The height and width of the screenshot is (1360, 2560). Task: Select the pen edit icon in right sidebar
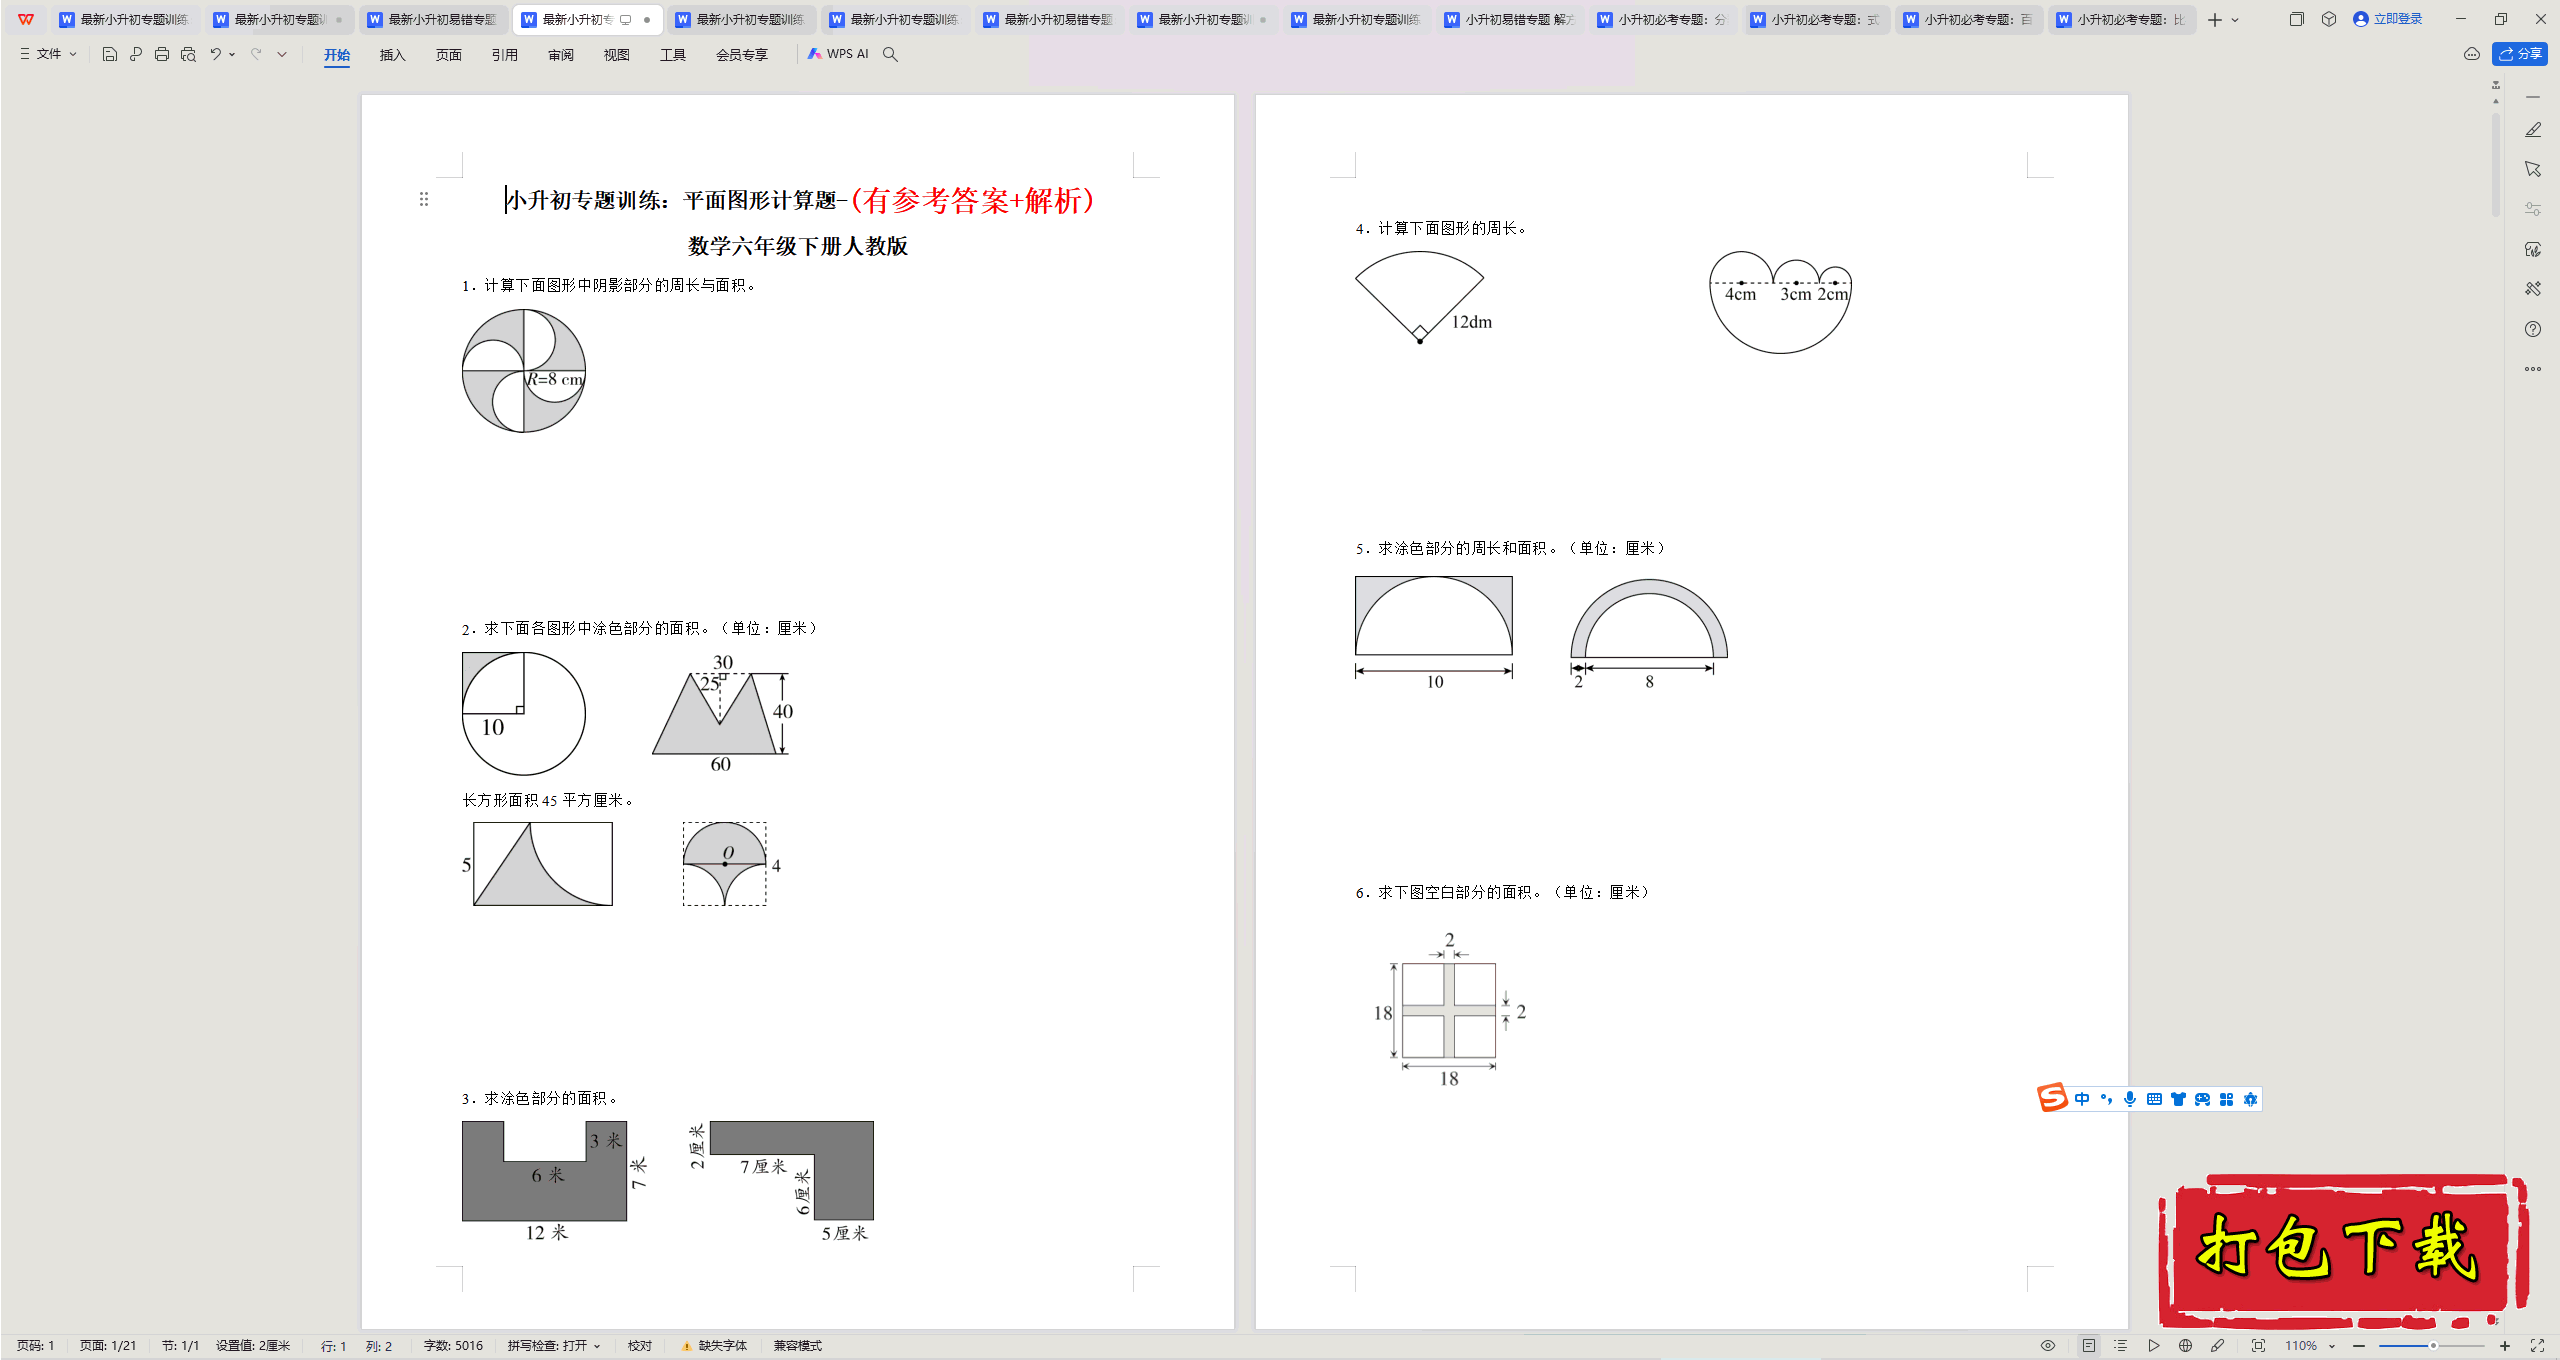point(2533,130)
